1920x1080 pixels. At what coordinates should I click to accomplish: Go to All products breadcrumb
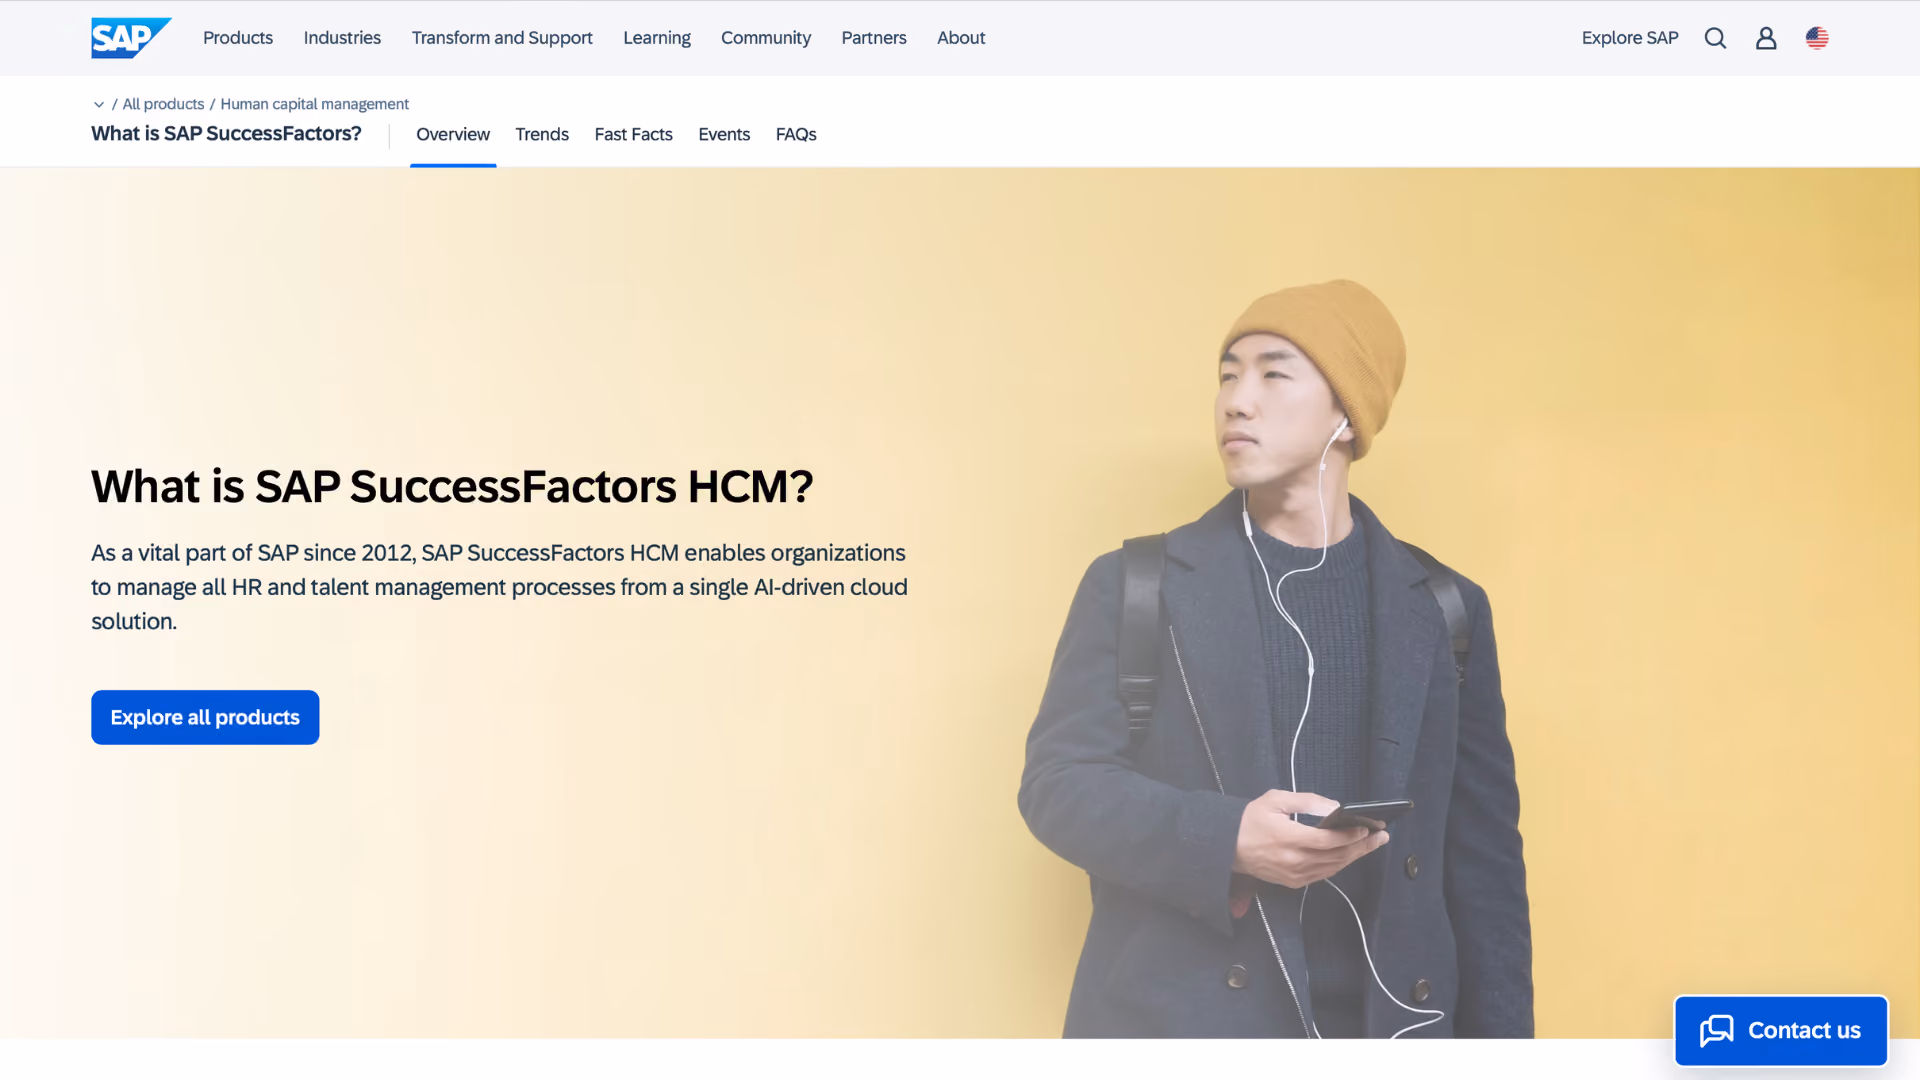click(x=163, y=104)
